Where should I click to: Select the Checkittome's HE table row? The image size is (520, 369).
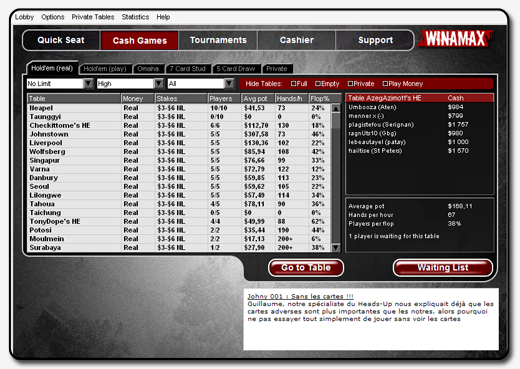(x=179, y=125)
